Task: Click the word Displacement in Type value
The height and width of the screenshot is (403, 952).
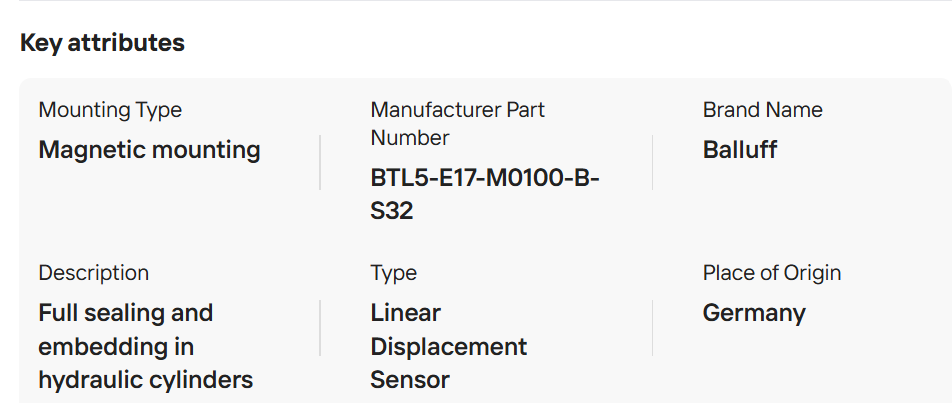Action: (x=449, y=347)
